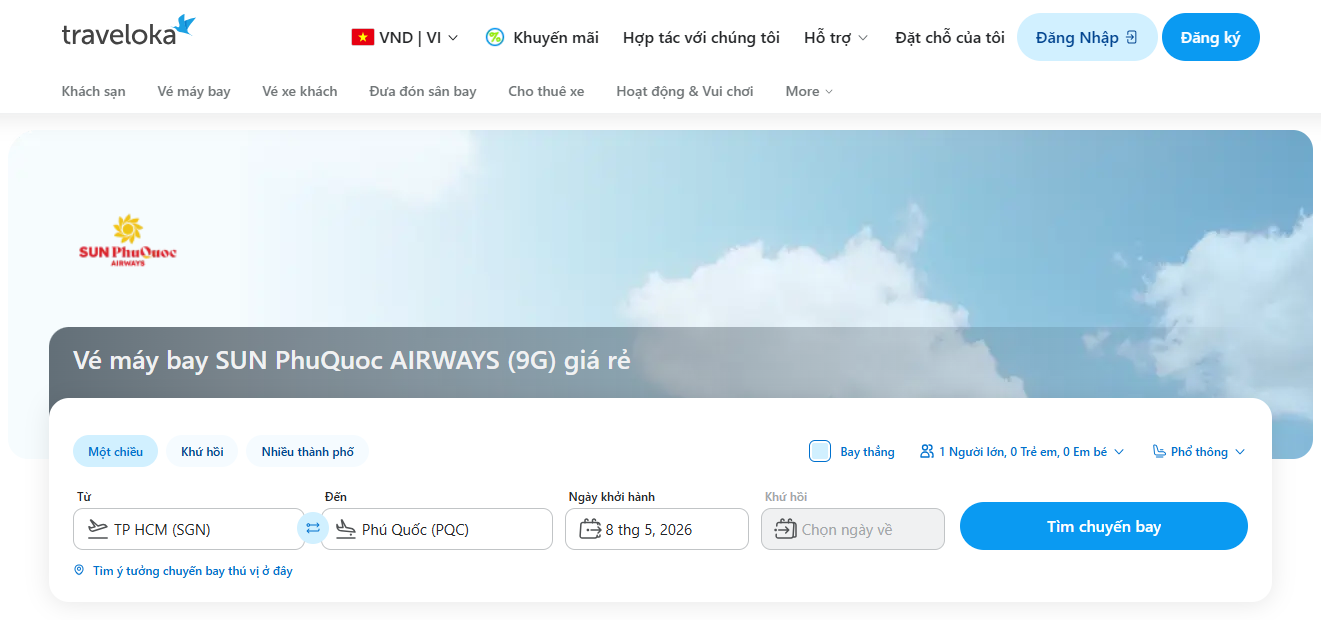This screenshot has width=1321, height=620.
Task: Open the Vé máy bay tab
Action: pyautogui.click(x=194, y=91)
